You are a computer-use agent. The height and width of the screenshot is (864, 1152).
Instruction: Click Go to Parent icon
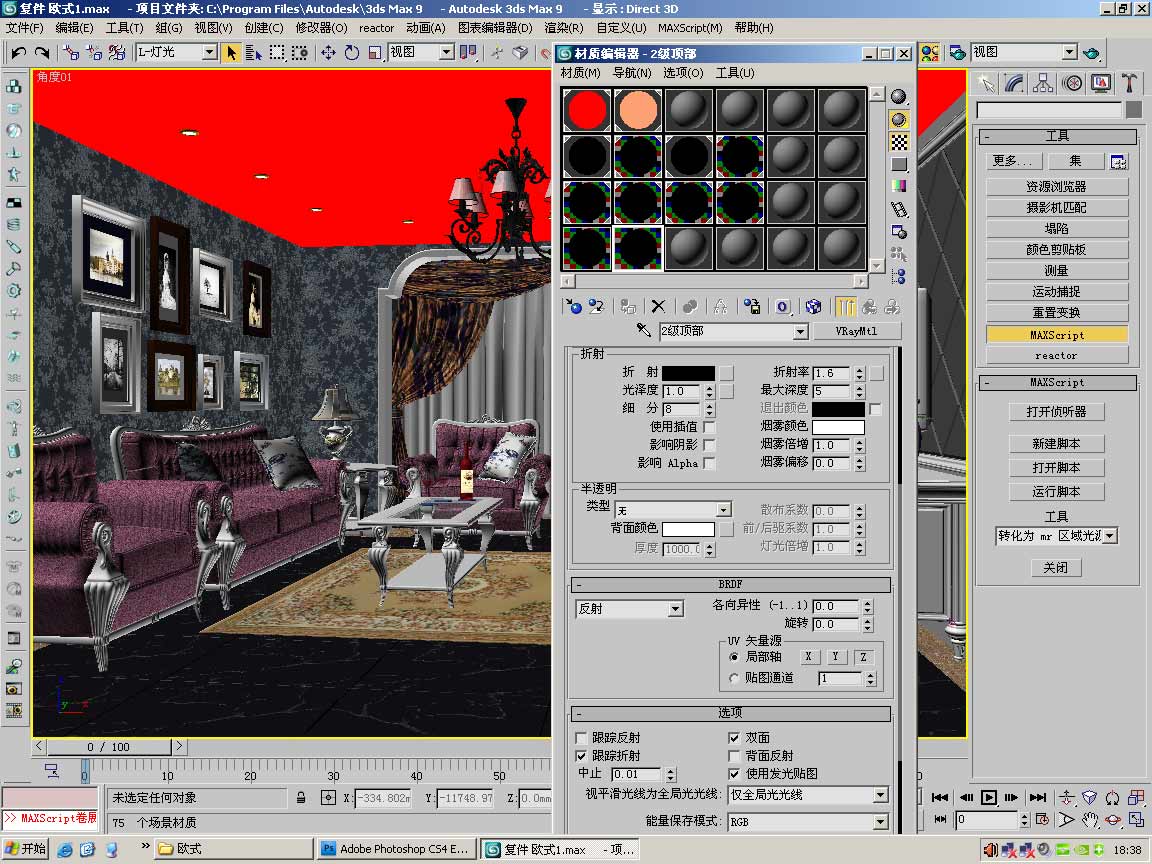pyautogui.click(x=869, y=307)
